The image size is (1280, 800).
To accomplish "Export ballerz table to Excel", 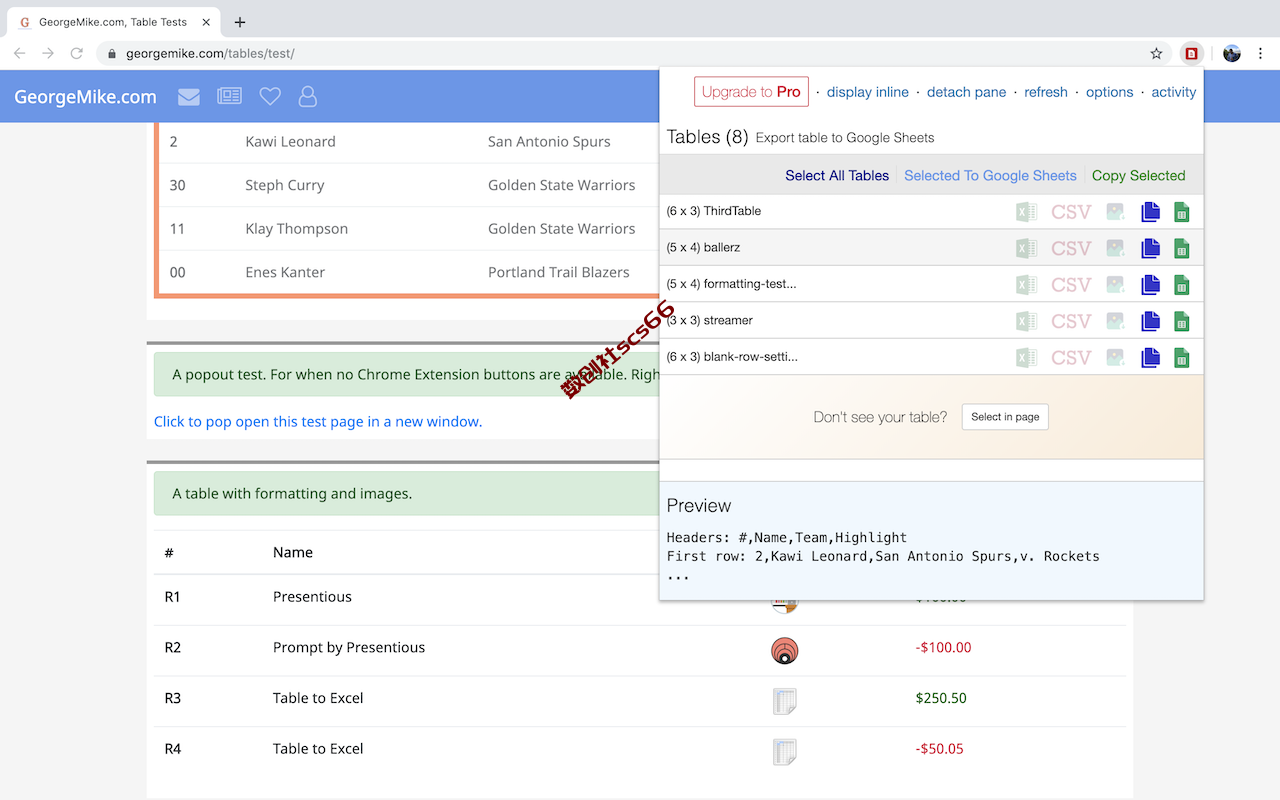I will tap(1026, 248).
